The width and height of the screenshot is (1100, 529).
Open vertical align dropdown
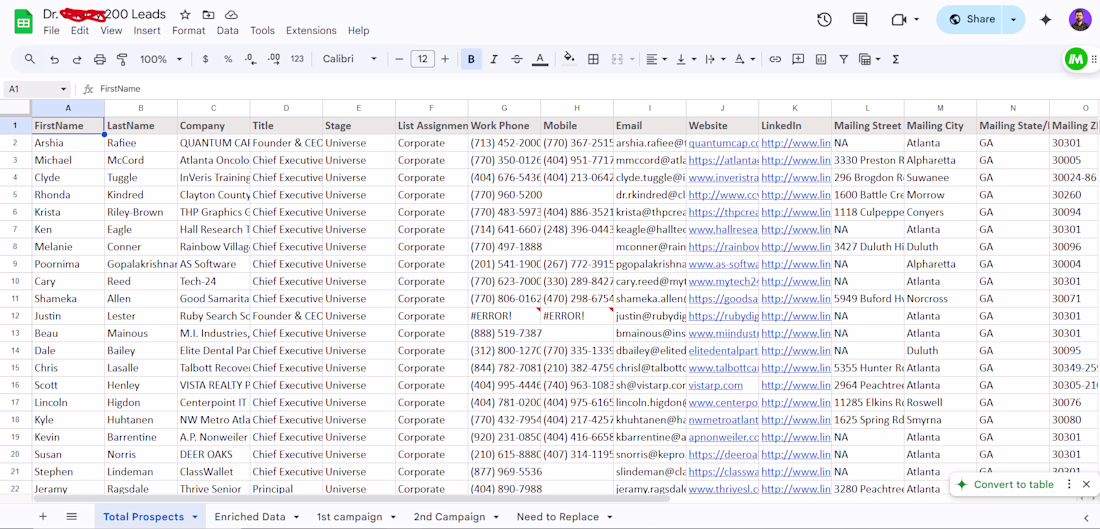(x=685, y=60)
